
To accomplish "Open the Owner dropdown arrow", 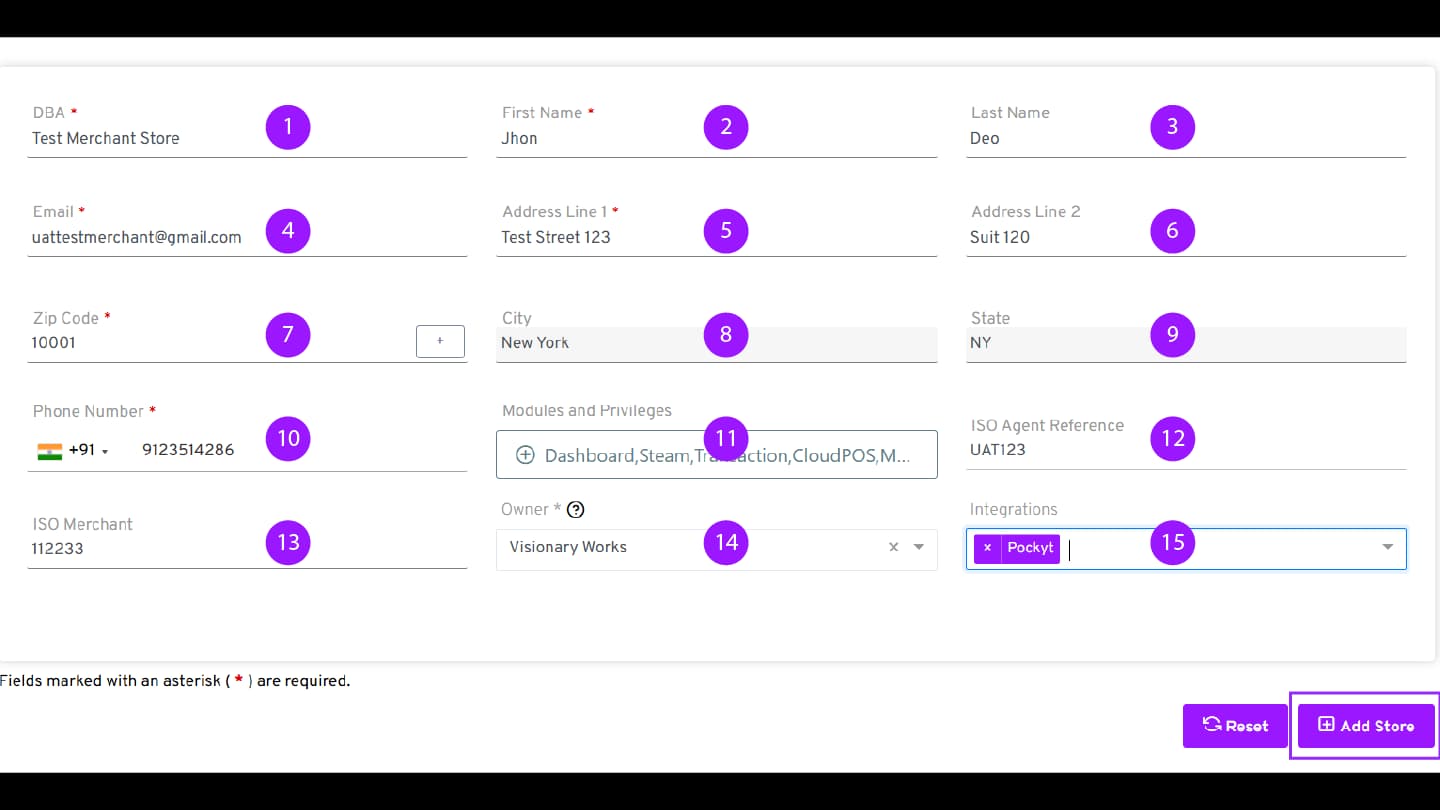I will pos(919,547).
